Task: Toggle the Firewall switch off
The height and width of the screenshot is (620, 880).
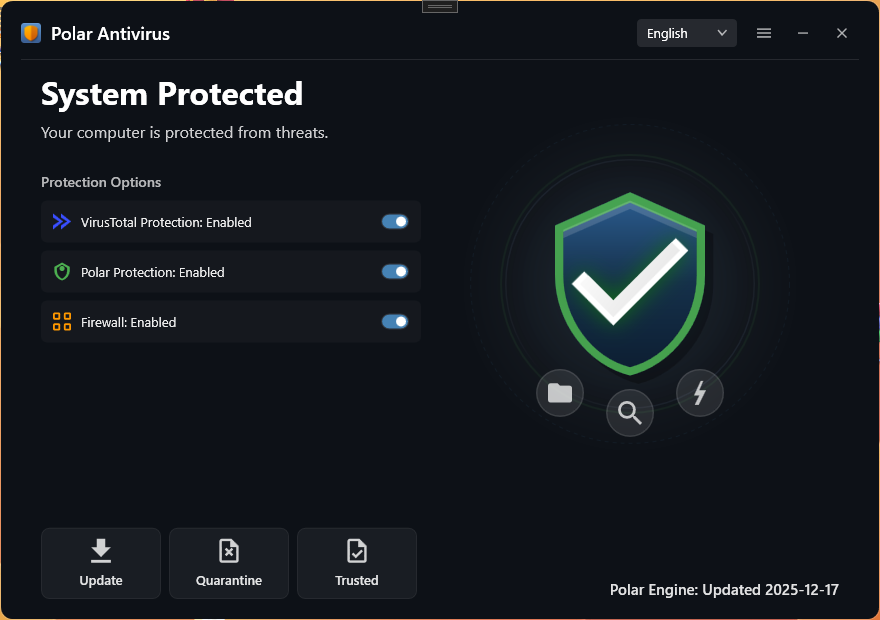Action: coord(395,322)
